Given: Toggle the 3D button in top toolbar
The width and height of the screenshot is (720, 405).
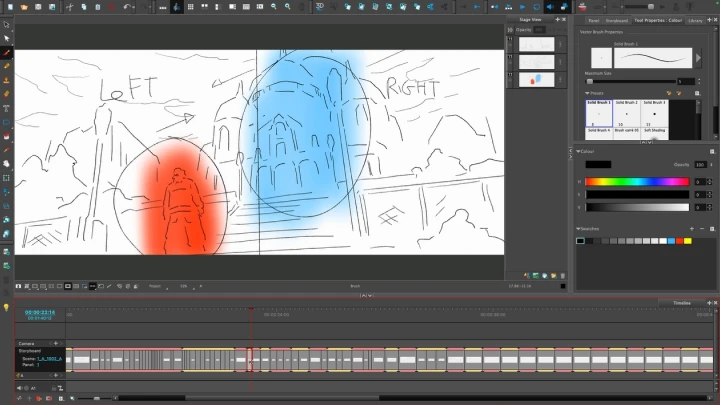Looking at the screenshot, I should (x=319, y=7).
